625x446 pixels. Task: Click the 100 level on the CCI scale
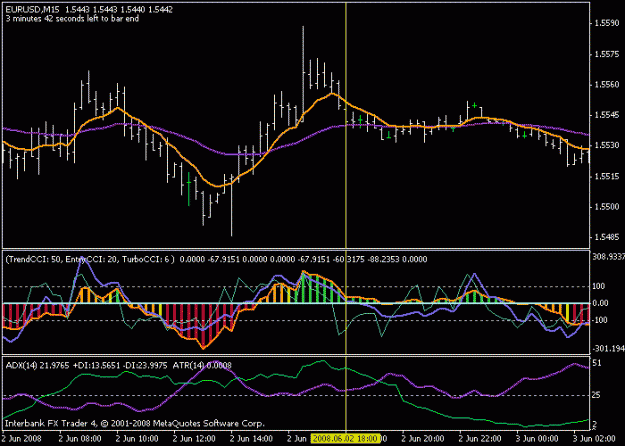point(599,286)
